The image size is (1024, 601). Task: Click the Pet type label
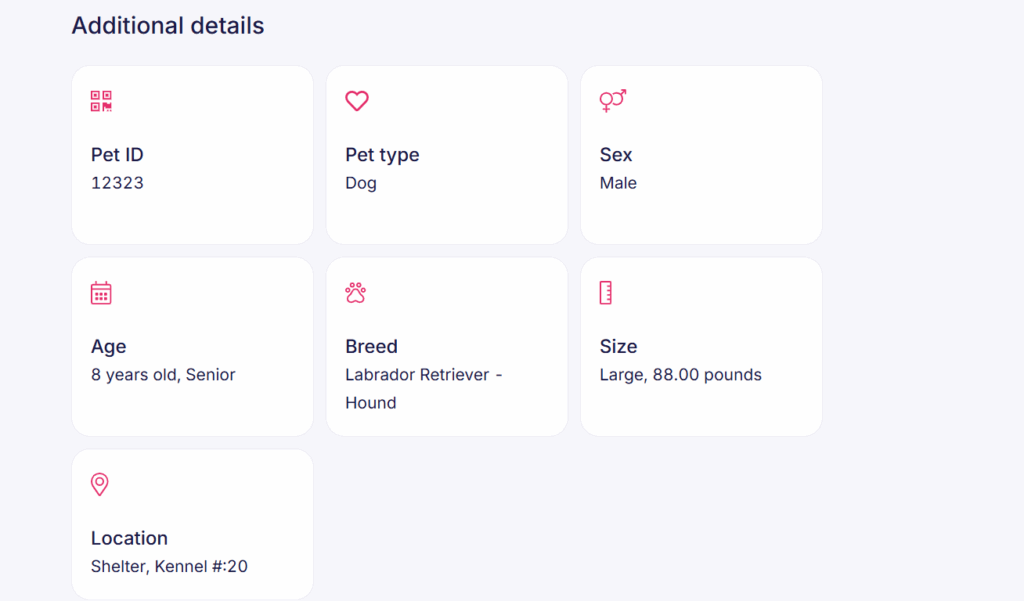coord(382,155)
